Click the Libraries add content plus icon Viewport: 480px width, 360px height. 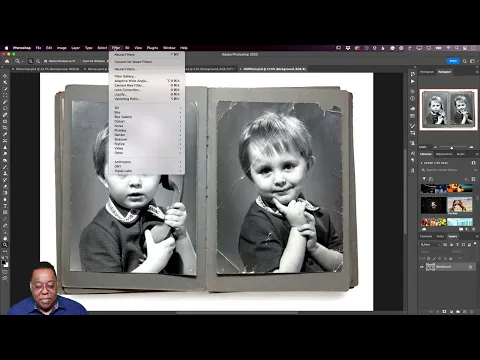click(x=467, y=229)
